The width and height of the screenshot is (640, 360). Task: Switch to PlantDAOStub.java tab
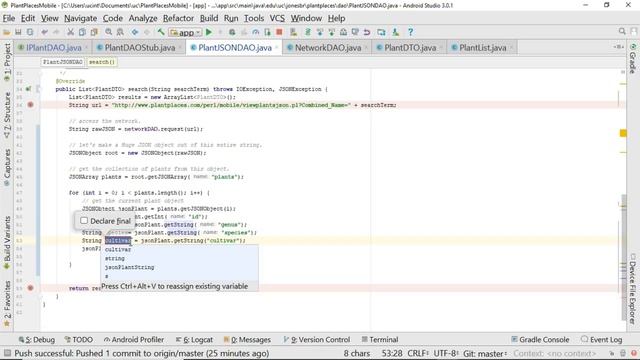click(140, 48)
